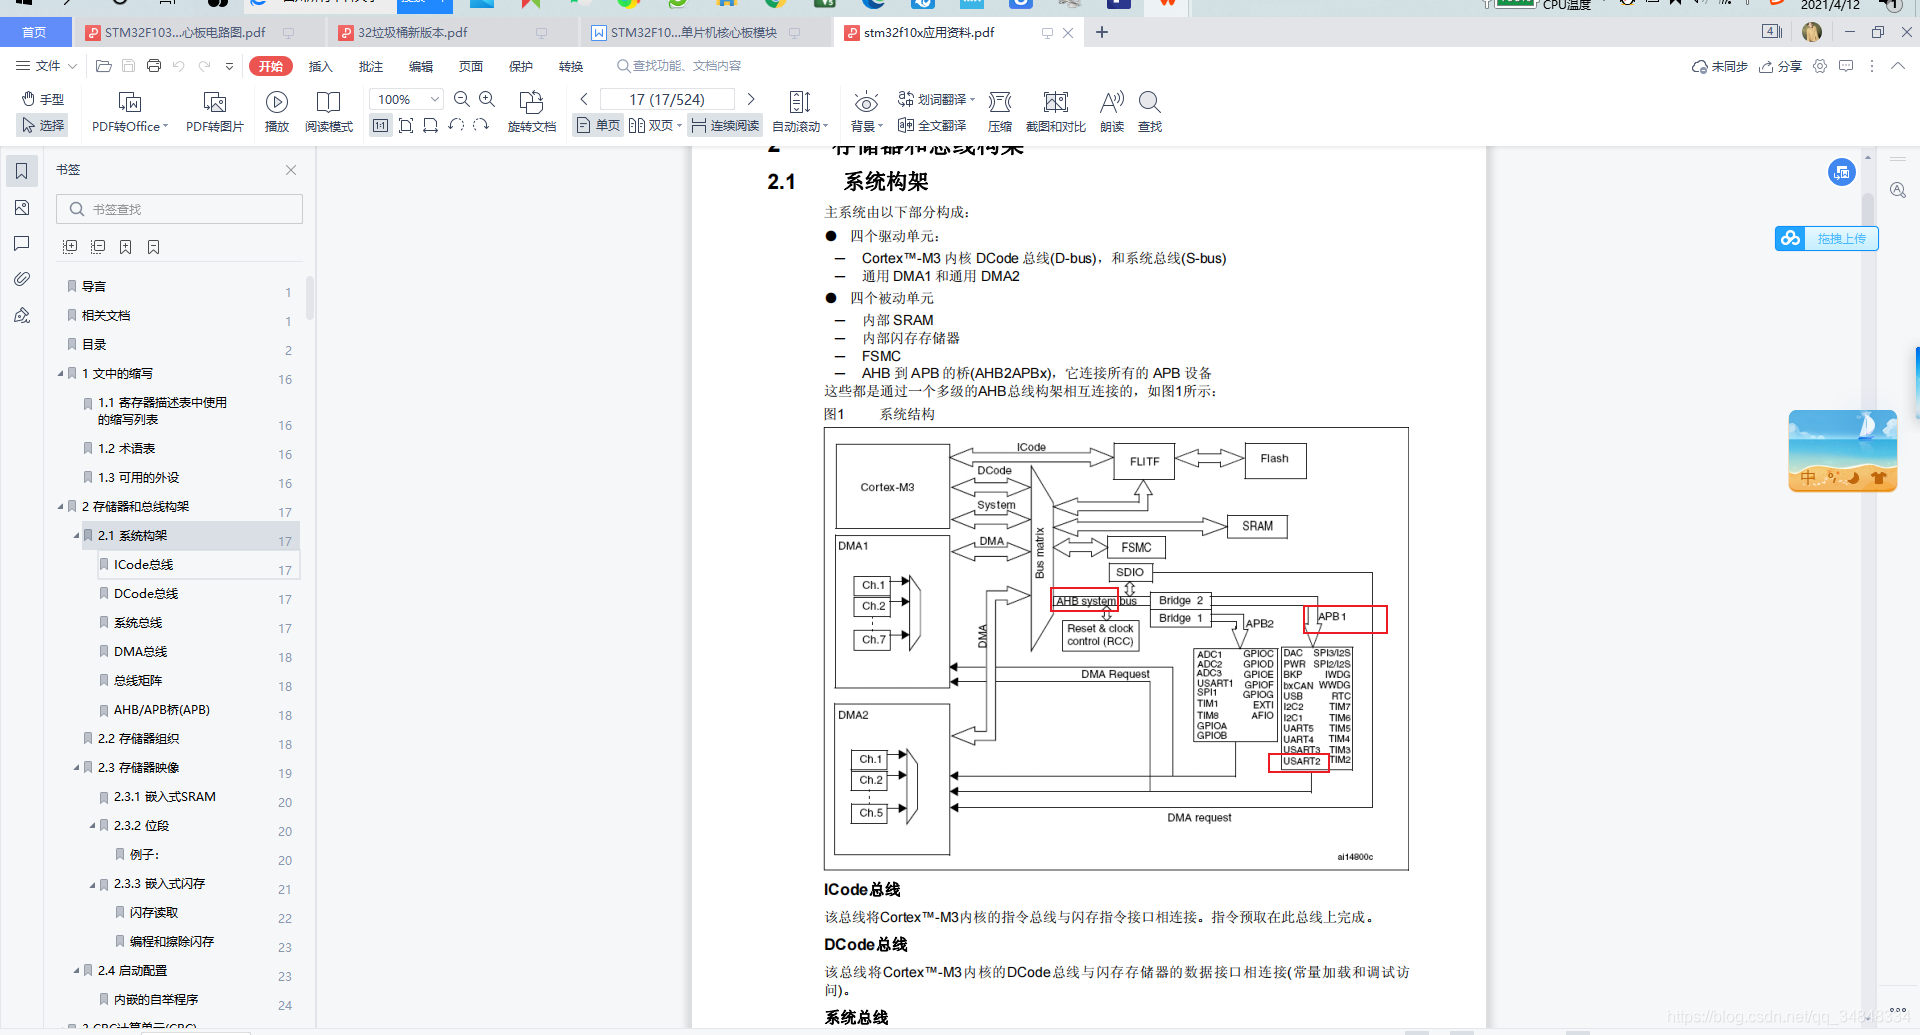
Task: Expand all bookmarks icon
Action: point(70,246)
